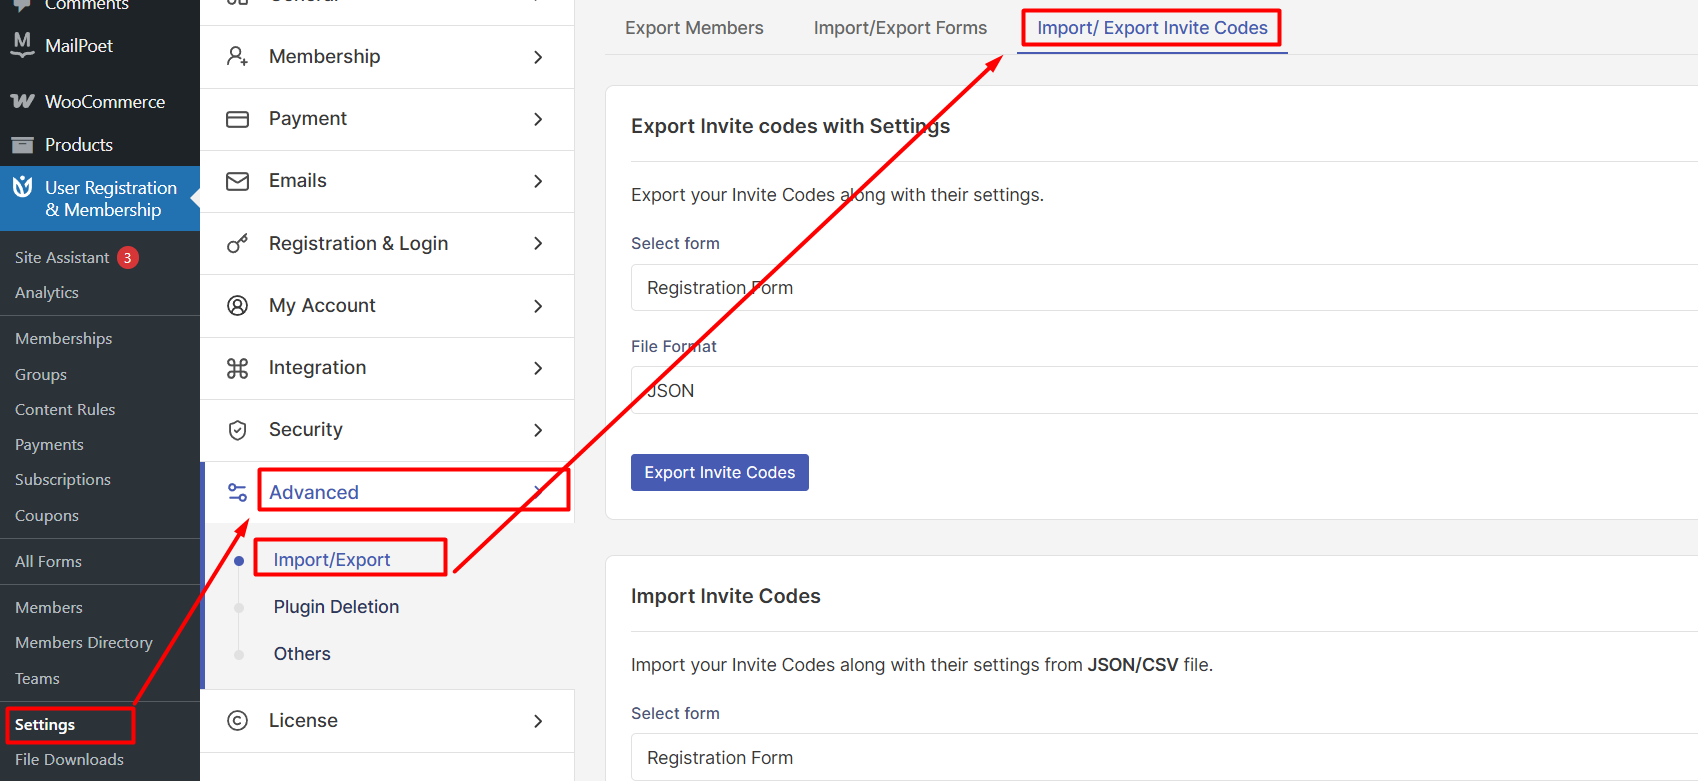Open the Emails settings section
Screen dimensions: 1698x781
(x=387, y=181)
